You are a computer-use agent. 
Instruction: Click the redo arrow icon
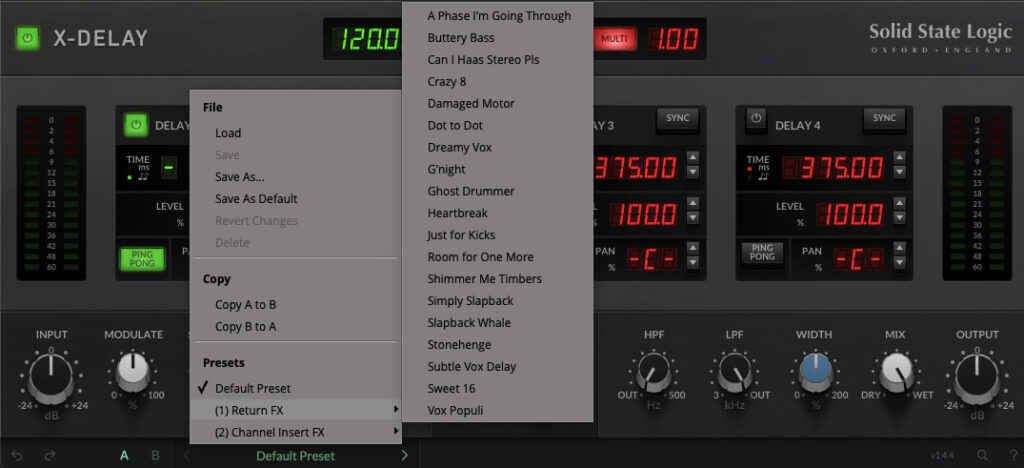pos(50,456)
